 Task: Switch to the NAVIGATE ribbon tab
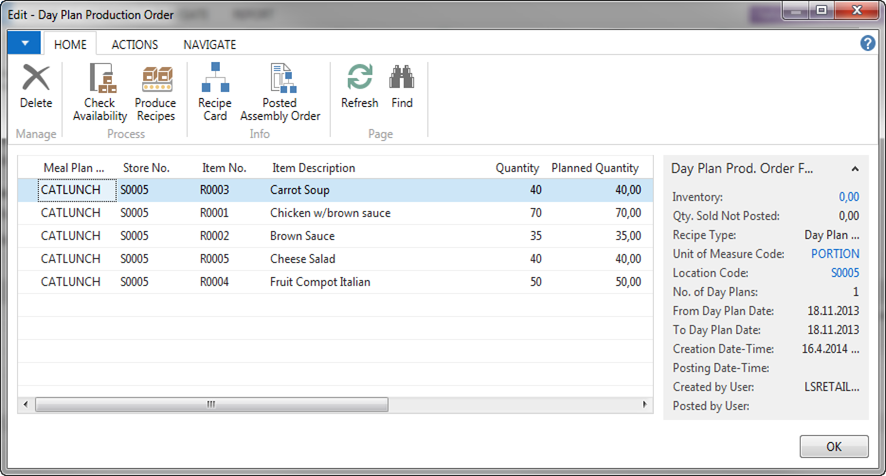point(210,45)
